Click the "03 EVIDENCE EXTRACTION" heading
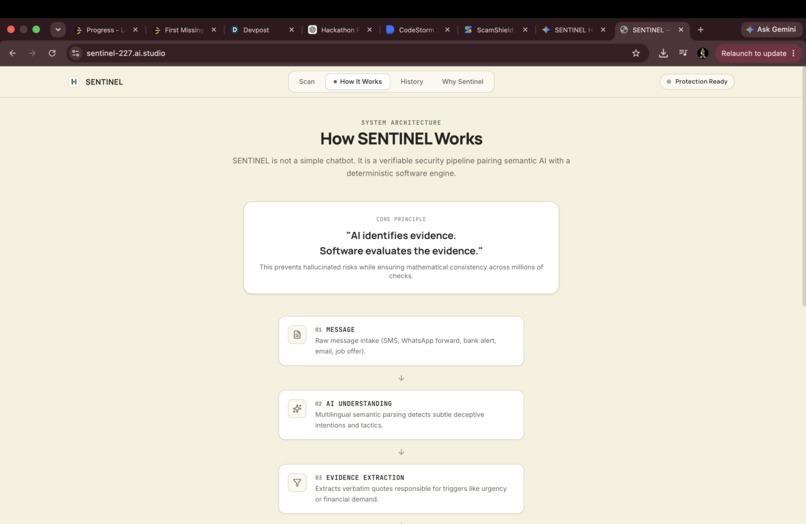Viewport: 806px width, 524px height. coord(360,478)
